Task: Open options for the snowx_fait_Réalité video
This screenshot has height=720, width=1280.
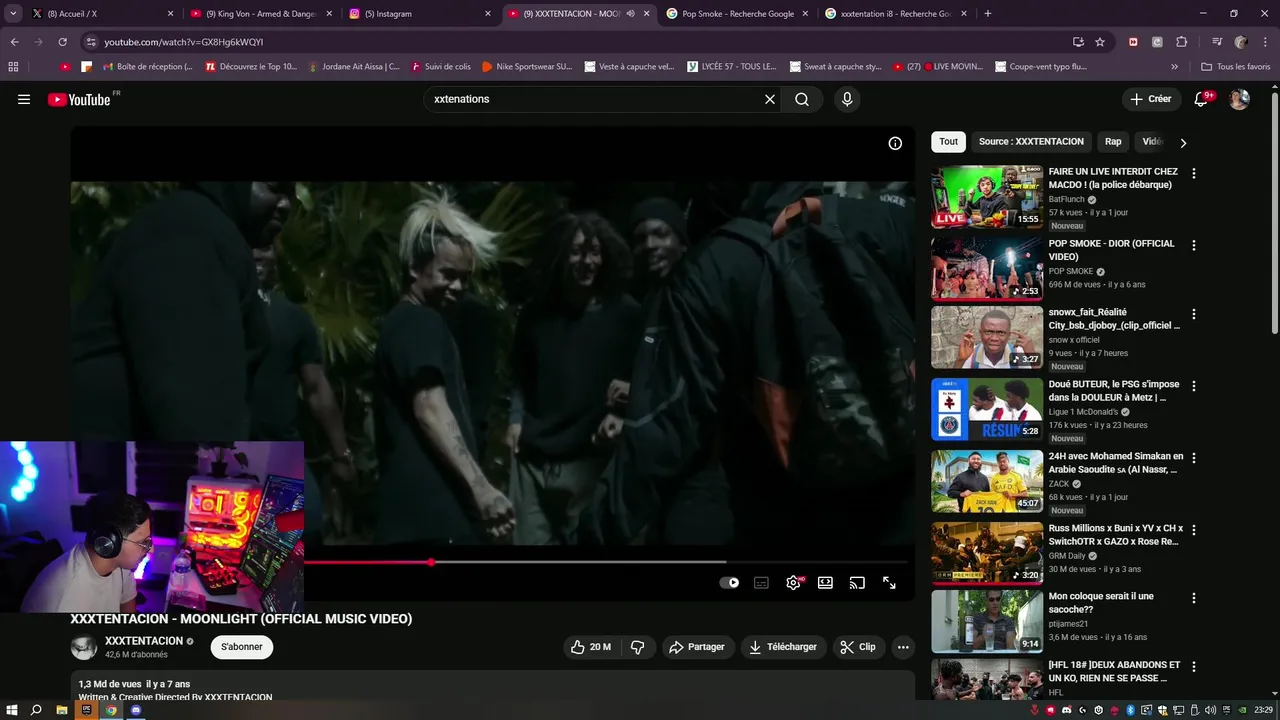Action: 1193,313
